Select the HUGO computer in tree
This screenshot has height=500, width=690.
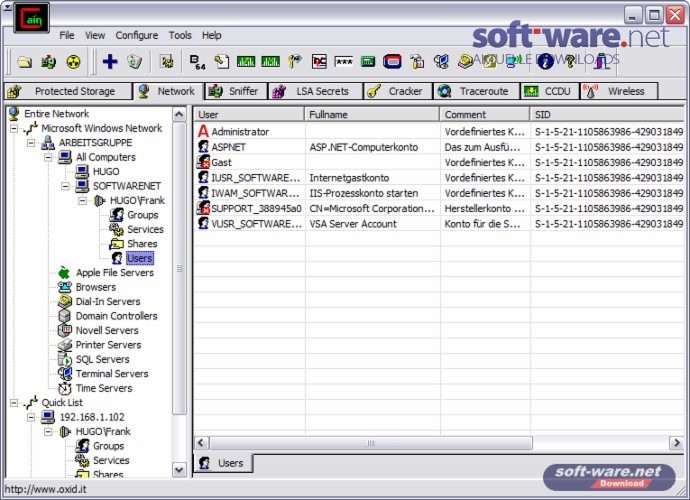click(106, 172)
